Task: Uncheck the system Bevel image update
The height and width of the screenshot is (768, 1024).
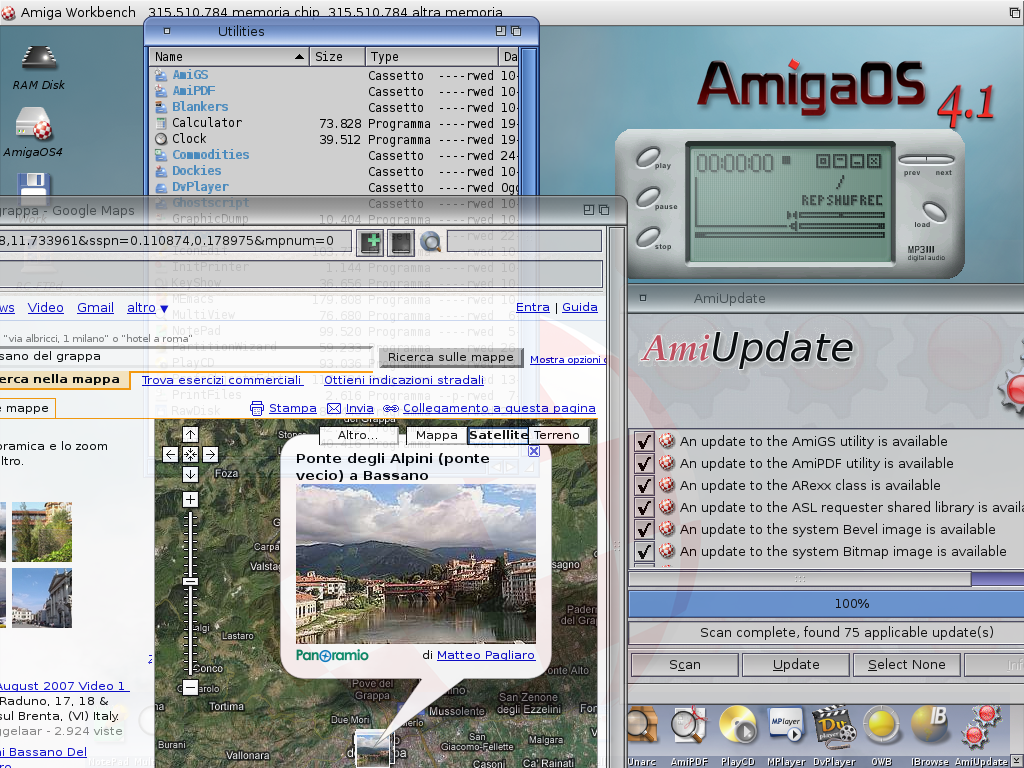Action: [644, 530]
